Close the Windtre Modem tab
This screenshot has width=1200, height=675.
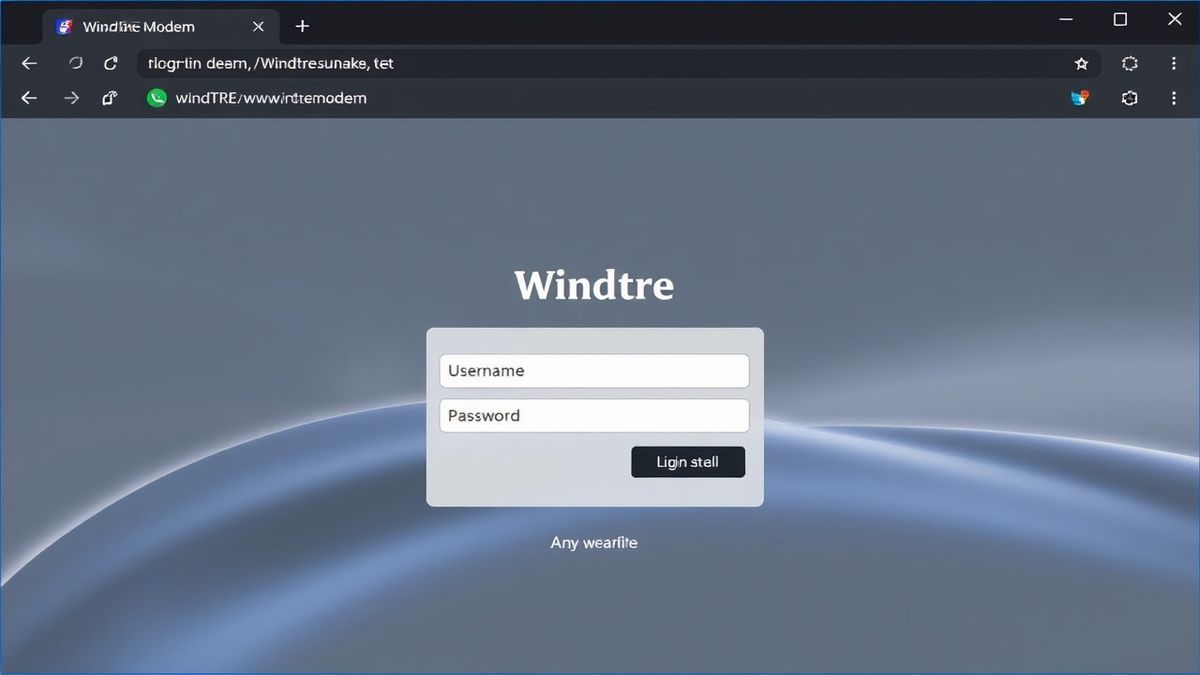[258, 27]
